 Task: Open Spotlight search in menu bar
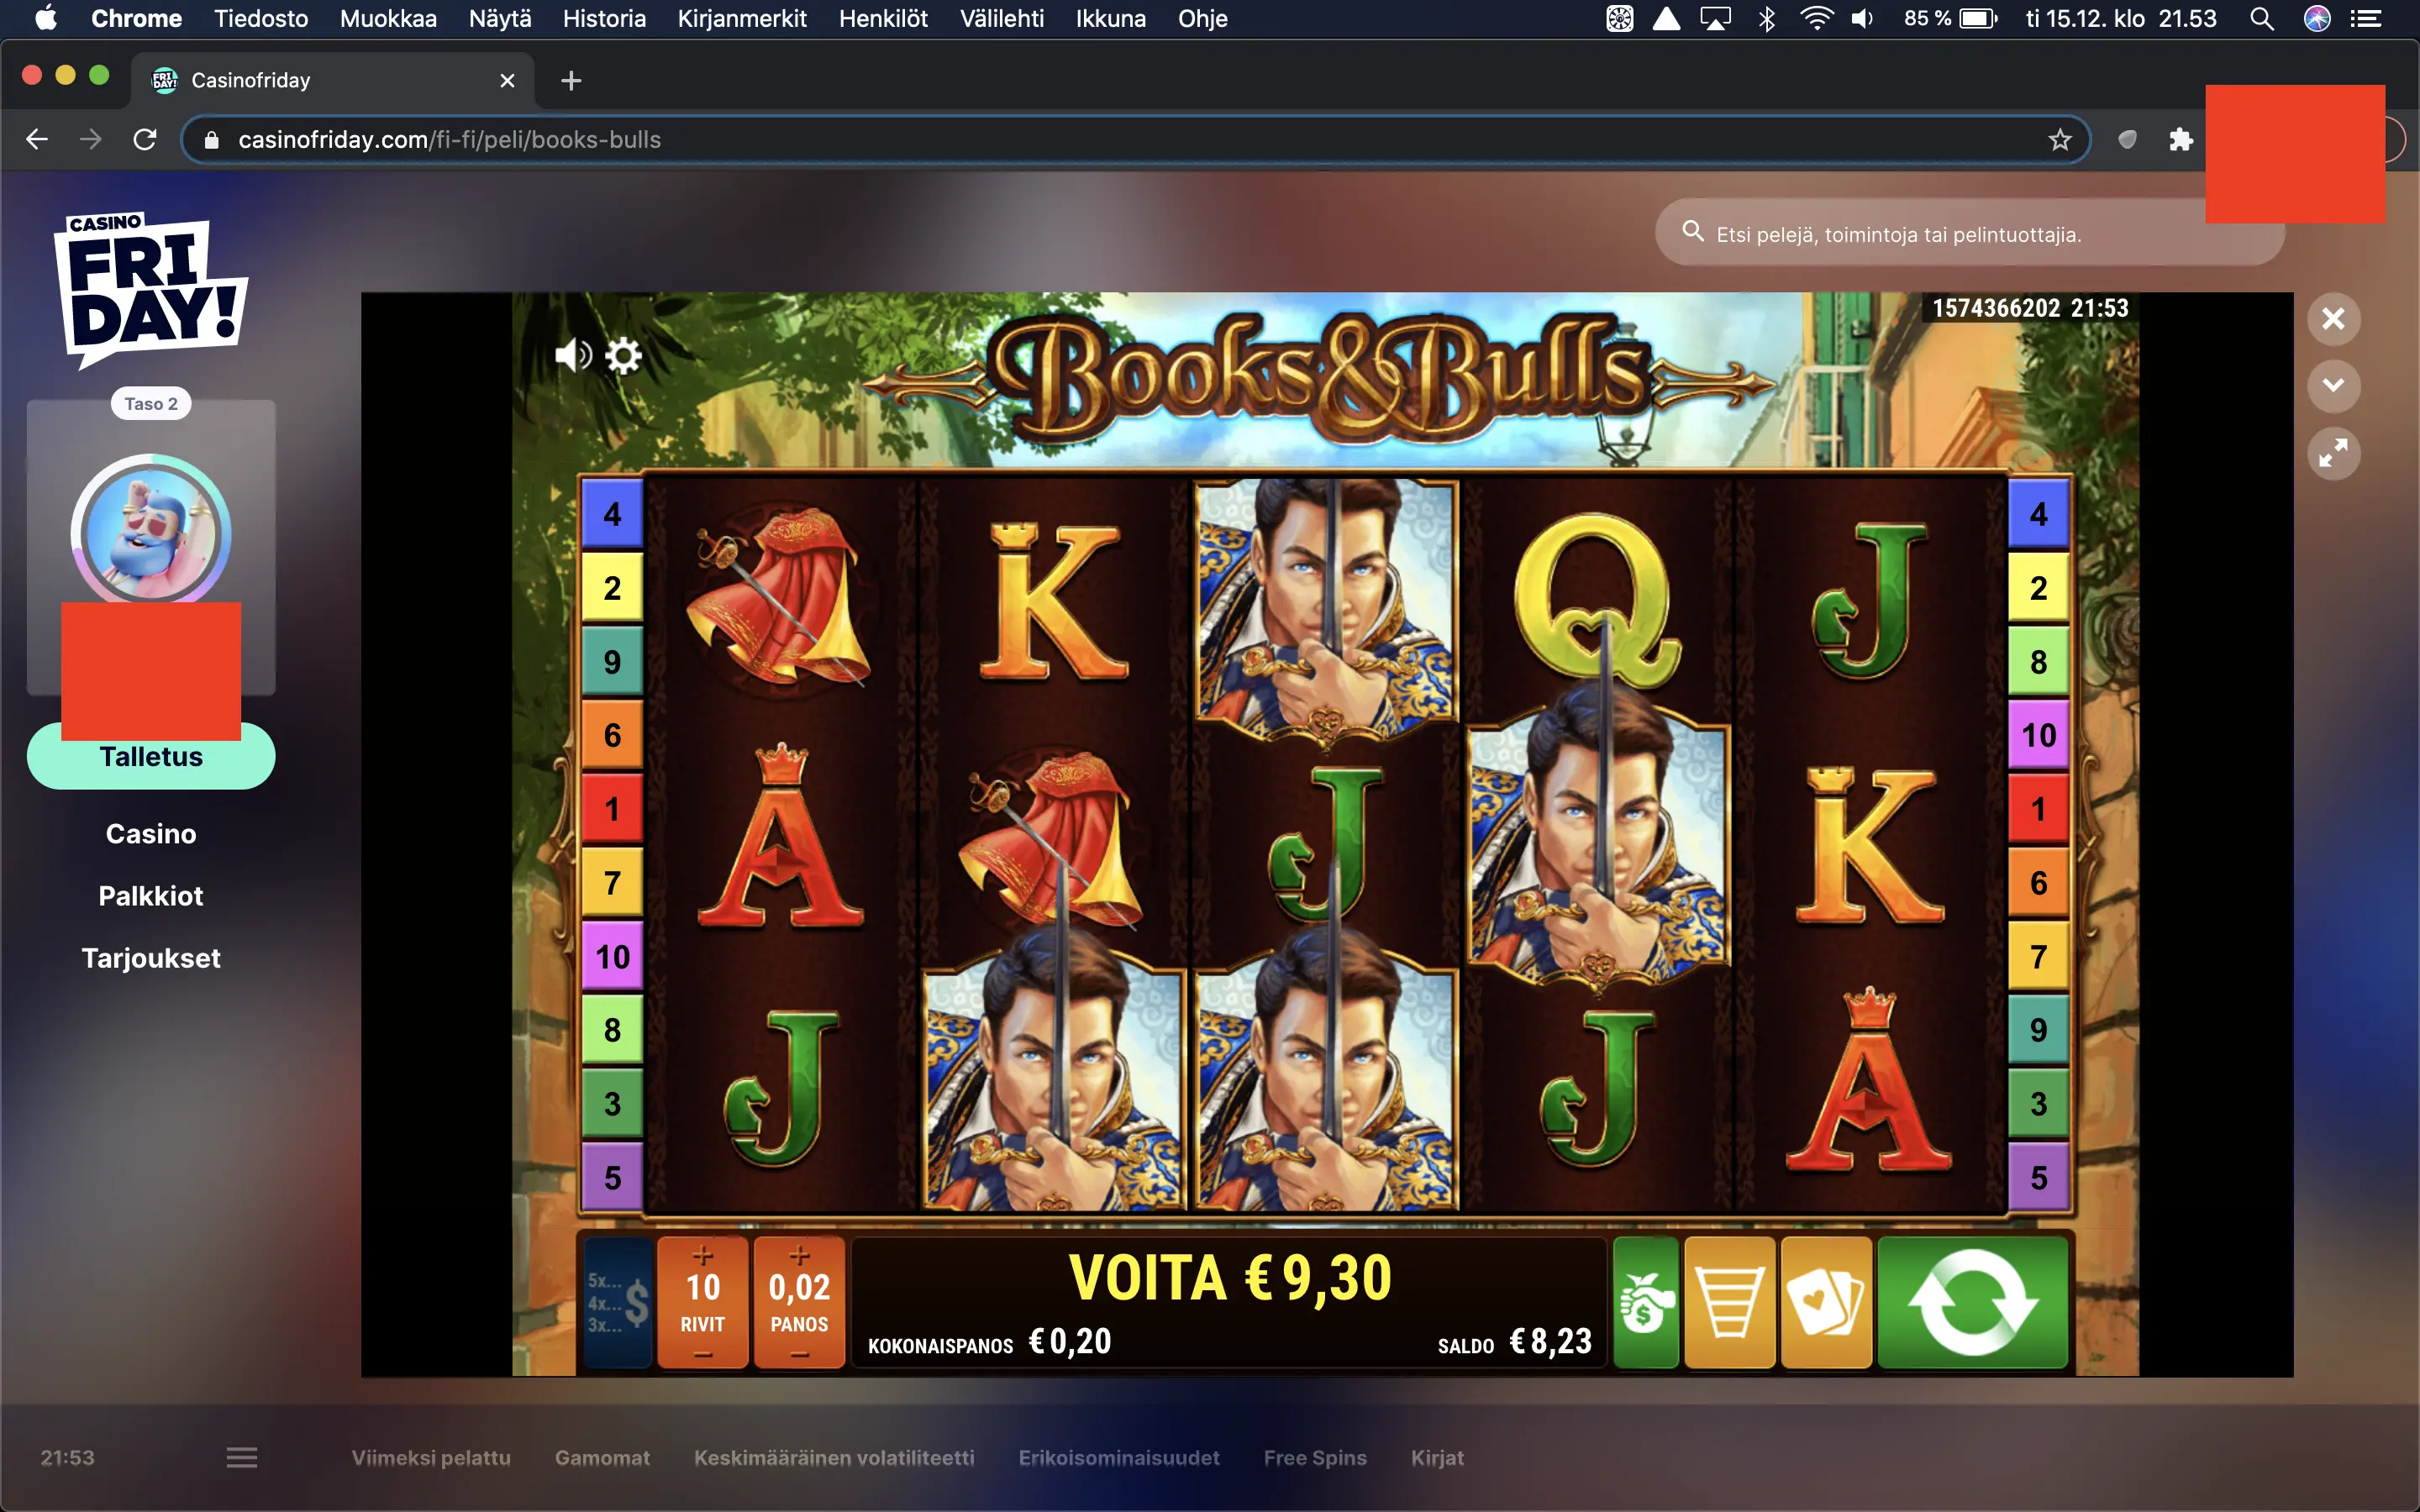[x=2261, y=18]
